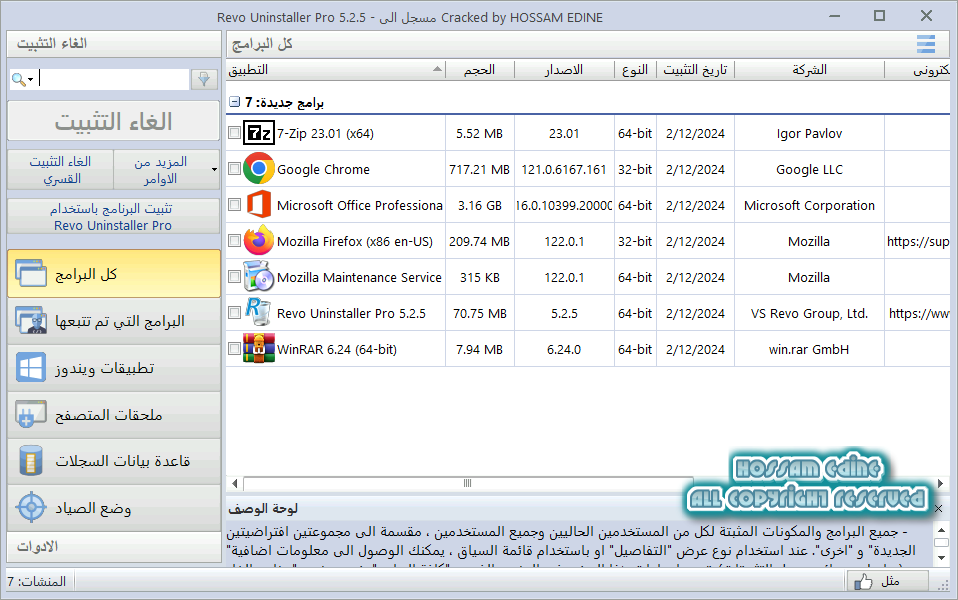Screen dimensions: 958x600
Task: Open 'تطبيقات ويندوز' section
Action: click(114, 368)
